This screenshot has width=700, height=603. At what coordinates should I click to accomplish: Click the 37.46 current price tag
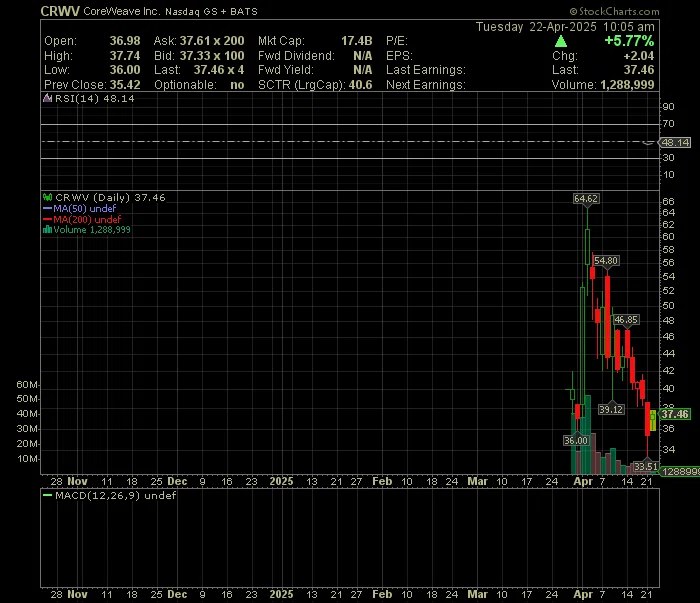[675, 414]
